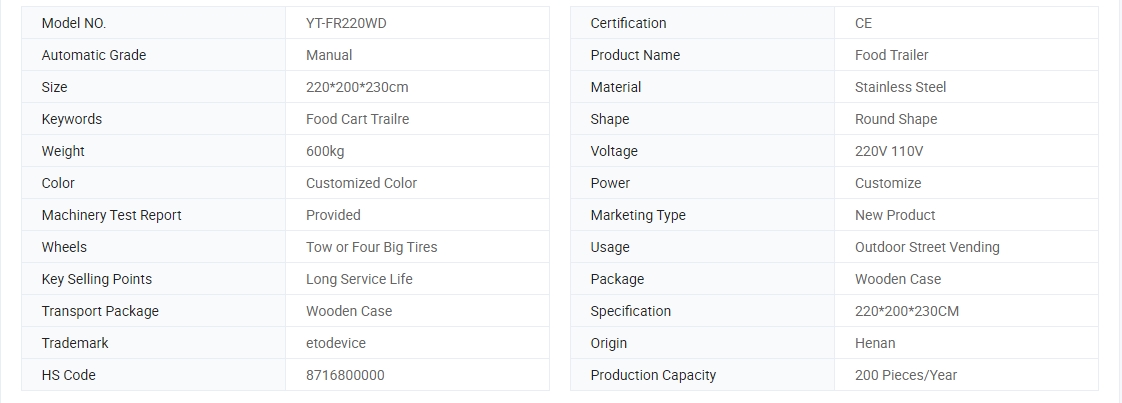
Task: Click the Voltage value 220V 110V
Action: [889, 151]
